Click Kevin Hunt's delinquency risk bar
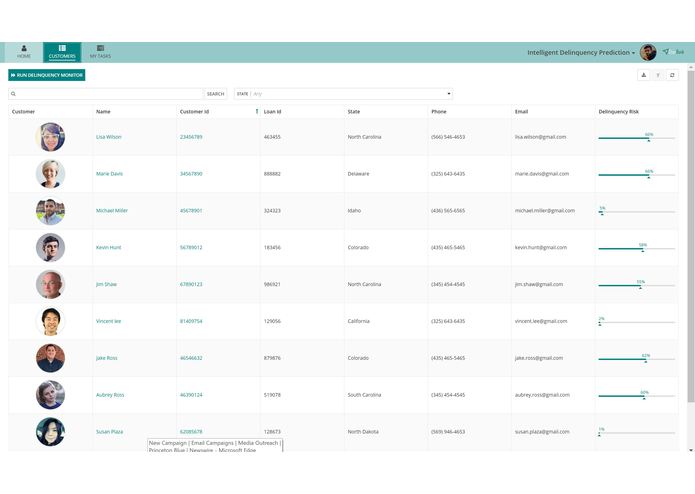The image size is (695, 494). [636, 248]
